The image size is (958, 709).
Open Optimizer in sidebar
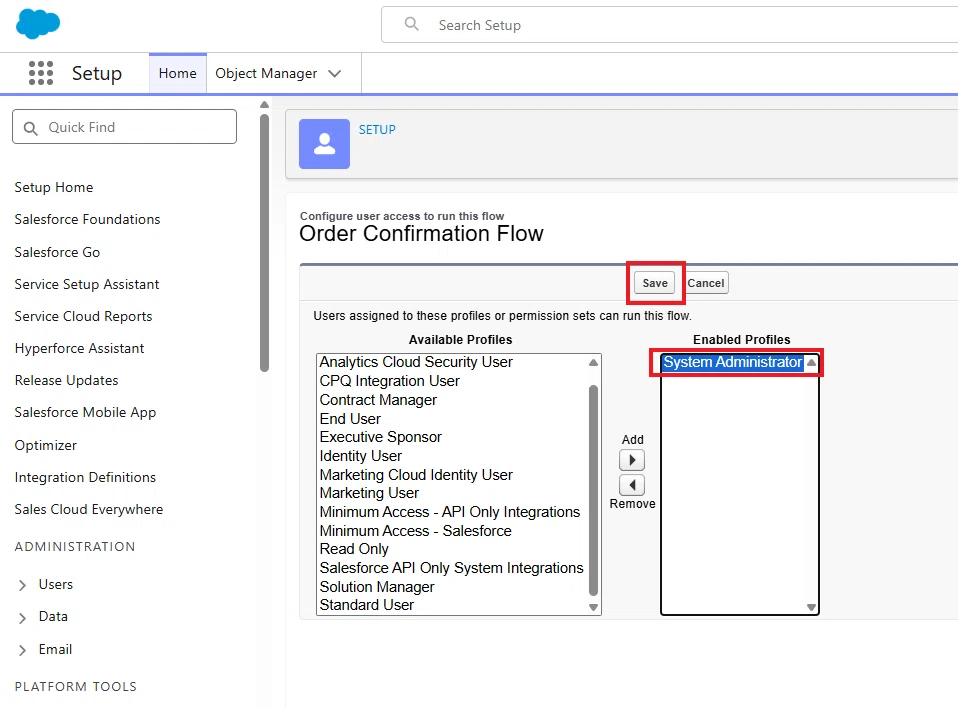click(x=46, y=445)
